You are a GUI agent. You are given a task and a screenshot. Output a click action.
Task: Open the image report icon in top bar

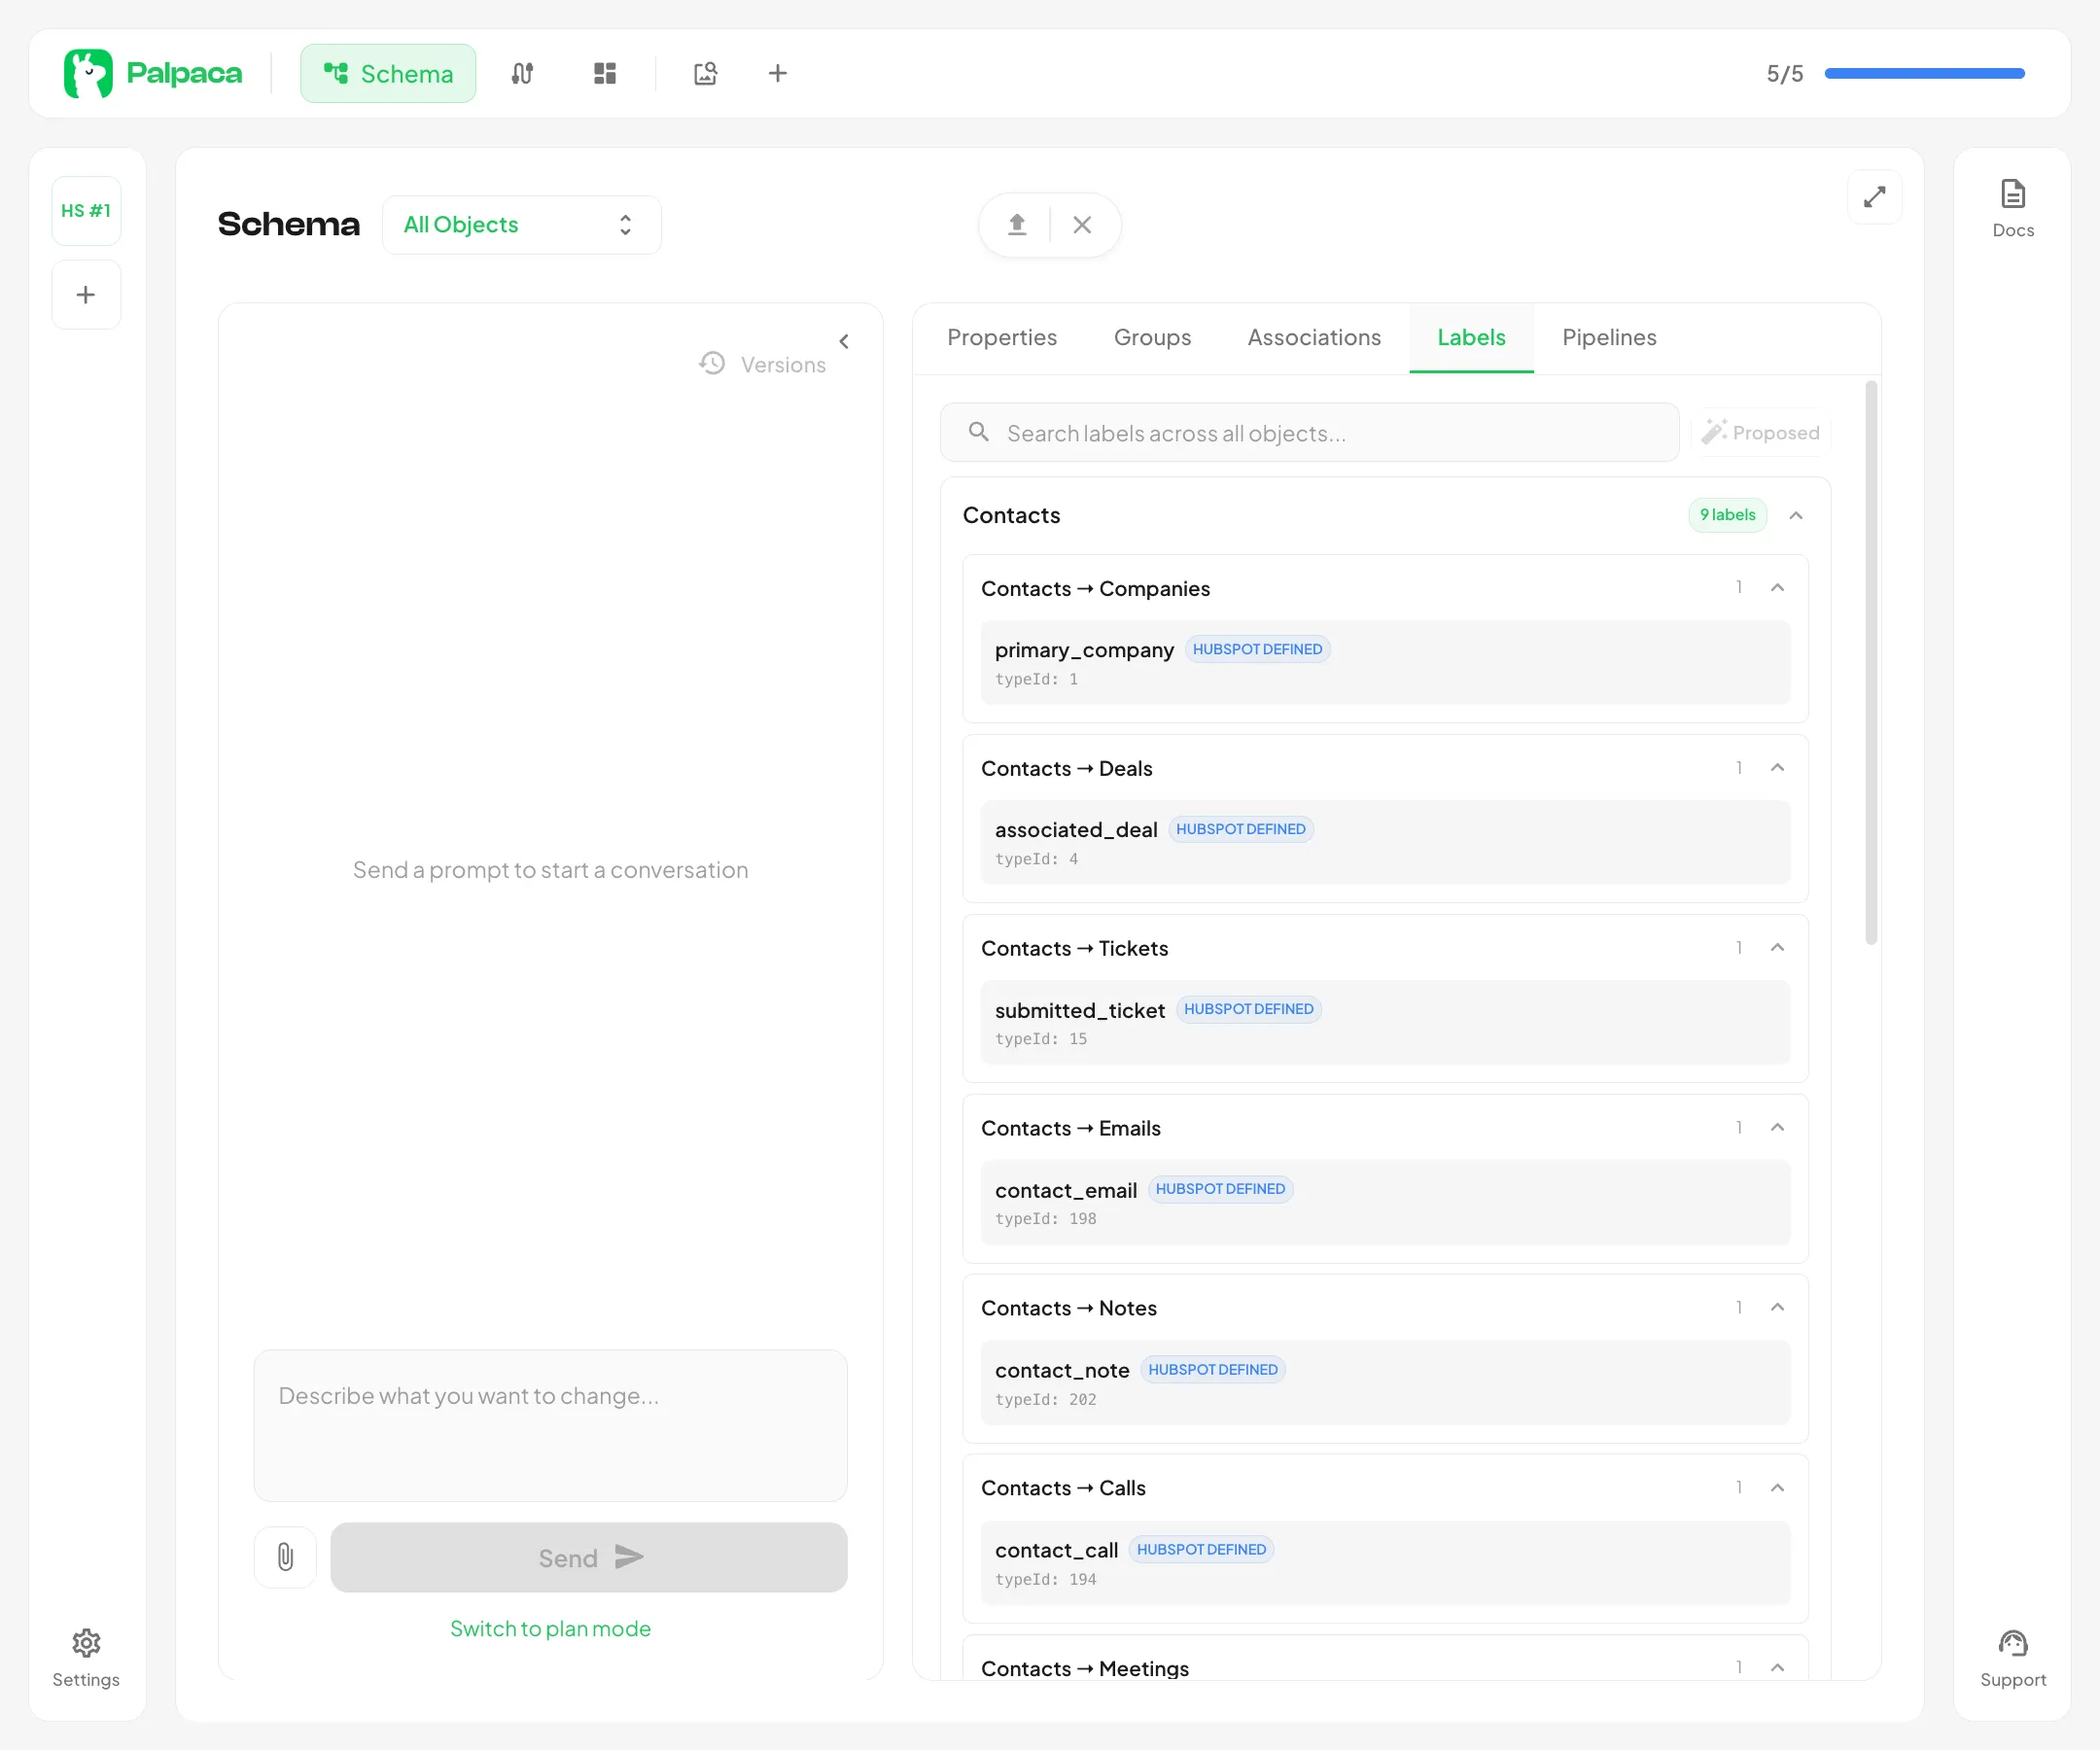[705, 73]
